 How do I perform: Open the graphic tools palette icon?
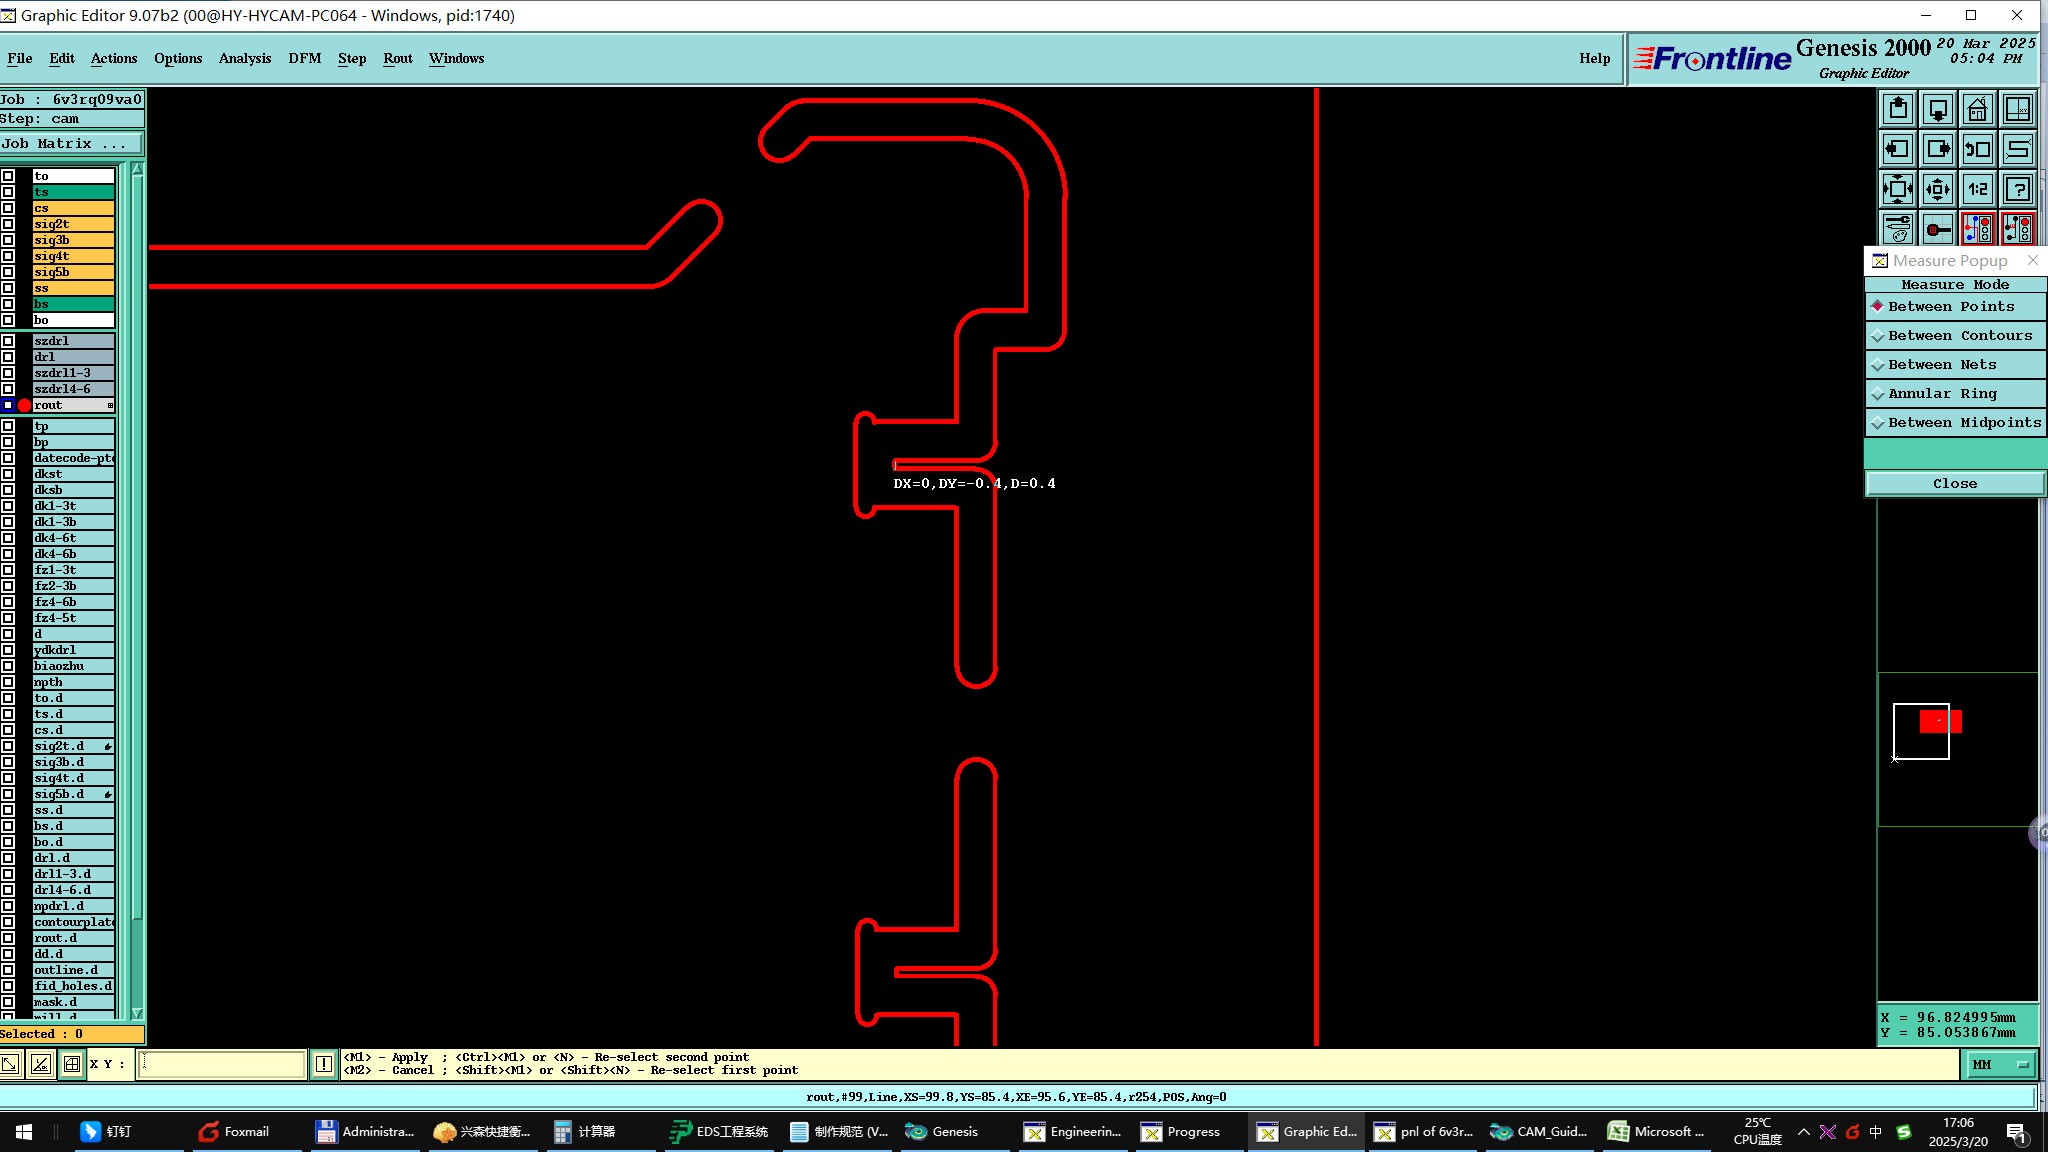pyautogui.click(x=1897, y=229)
